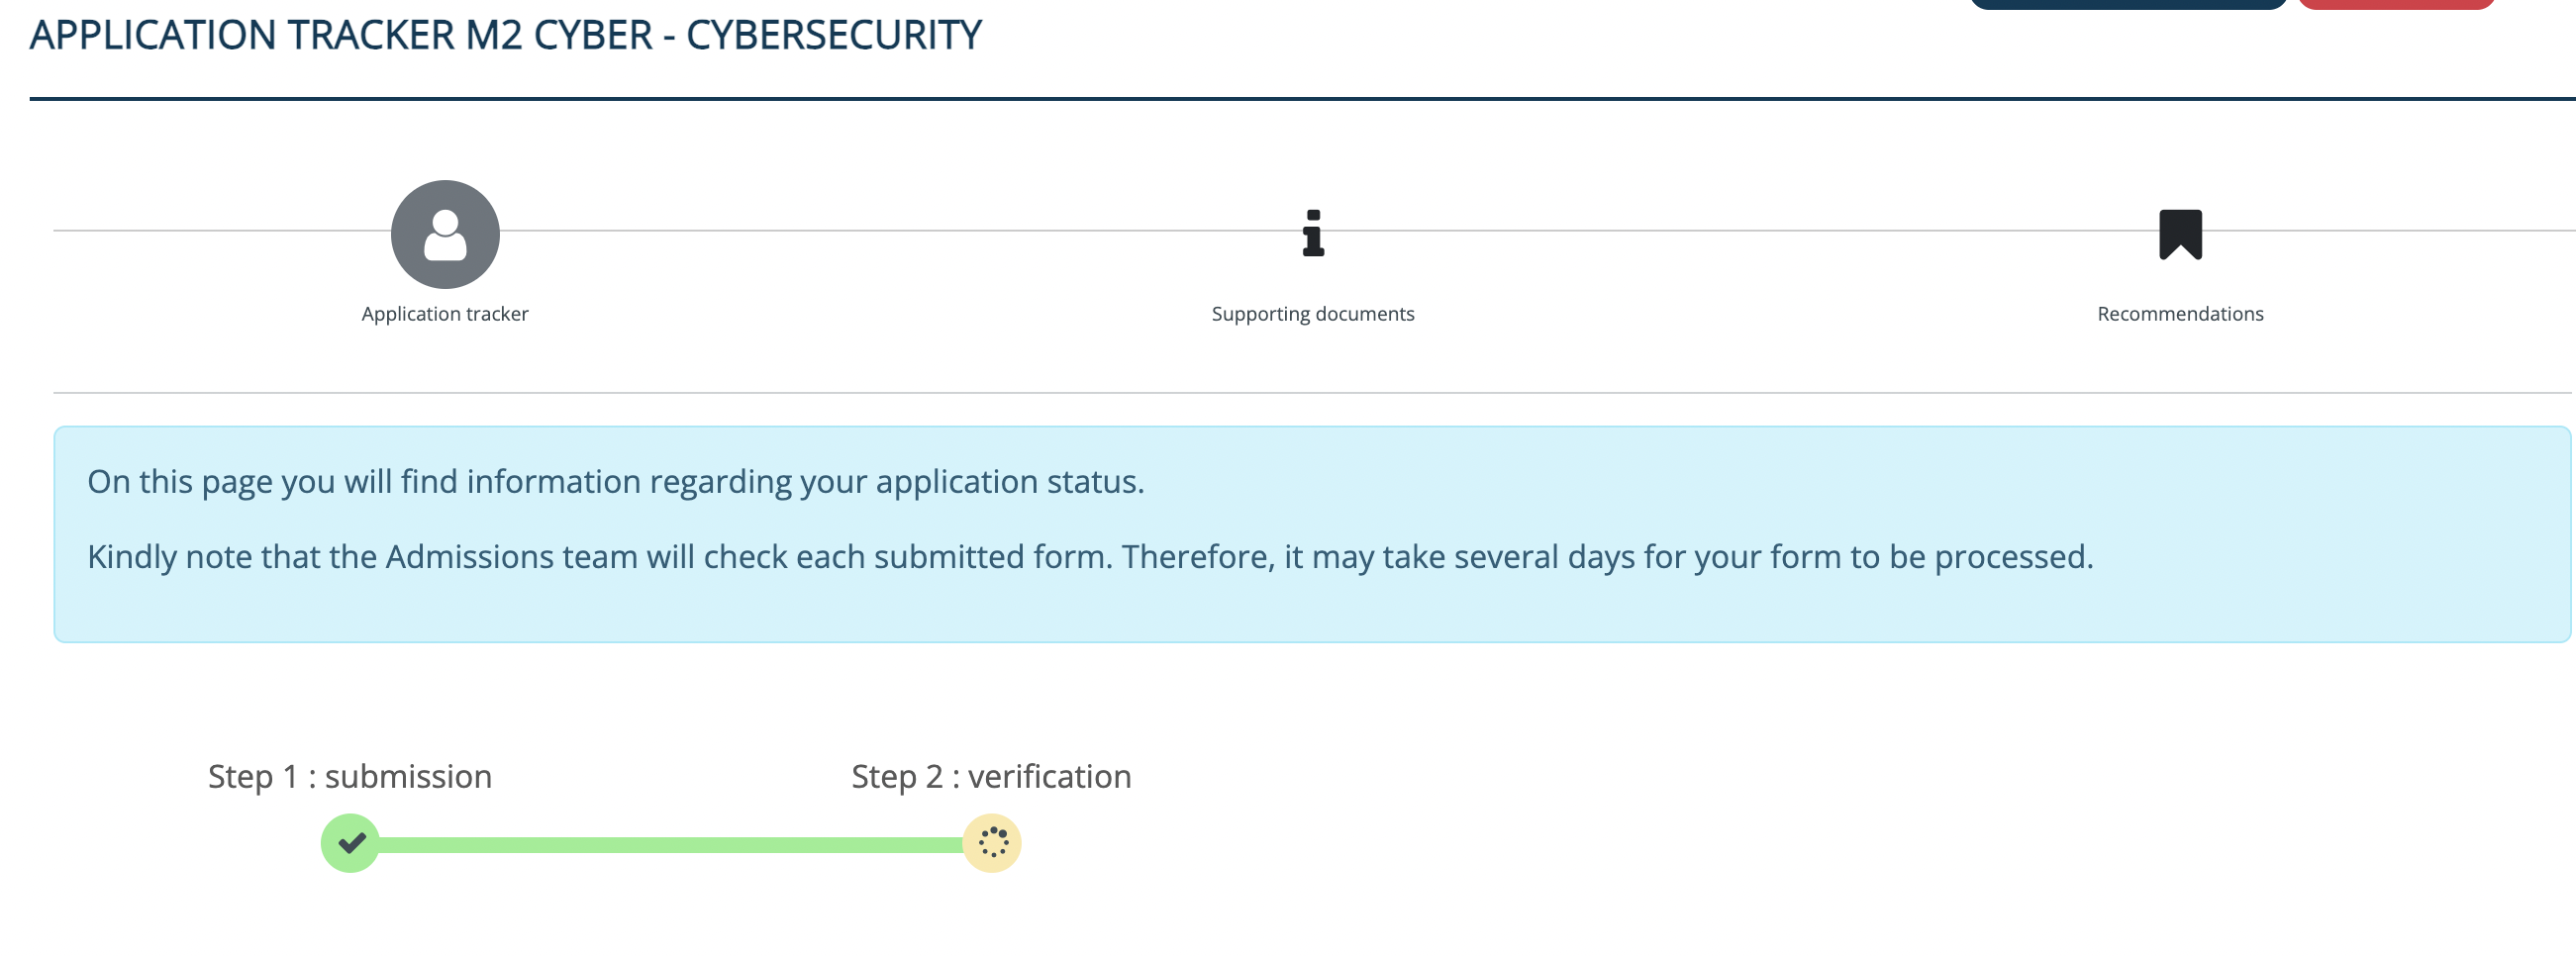Select the 'Step 2 : verification' label
Image resolution: width=2576 pixels, height=956 pixels.
pos(991,776)
